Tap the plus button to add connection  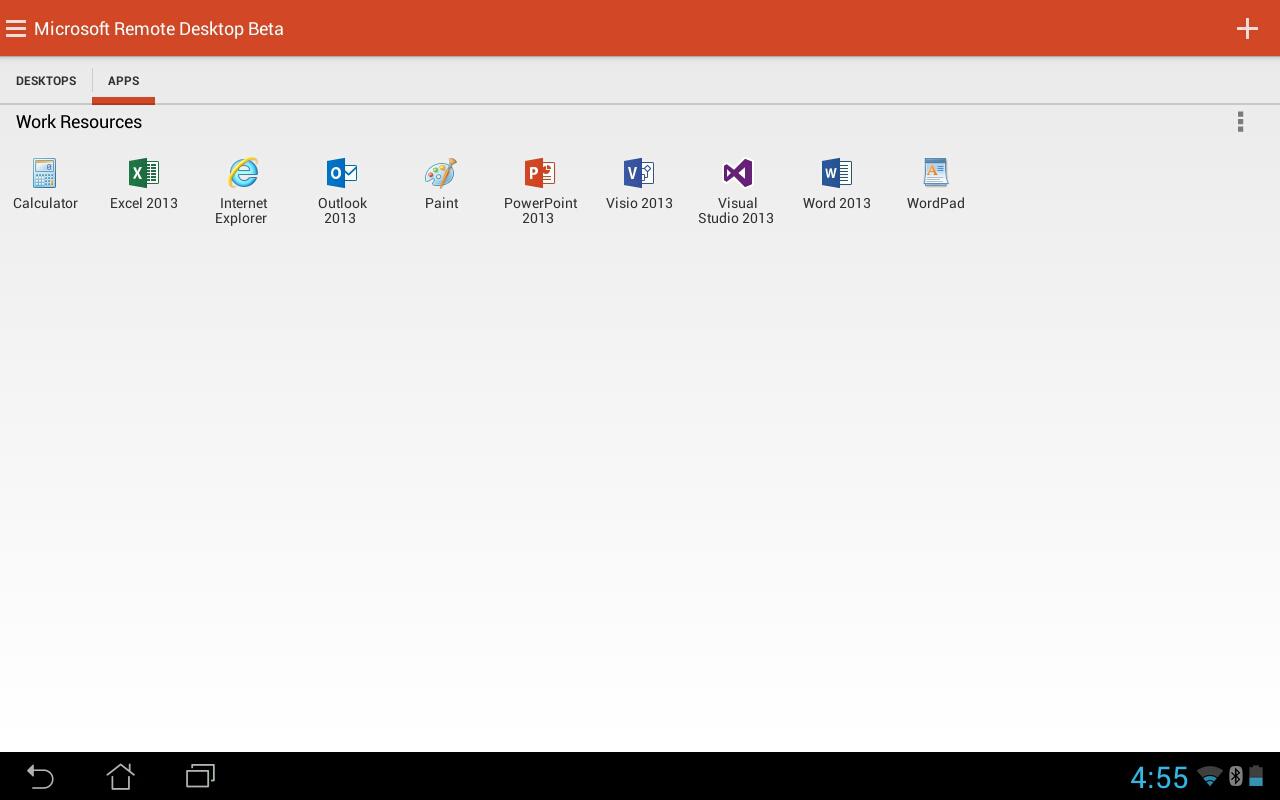(x=1247, y=29)
